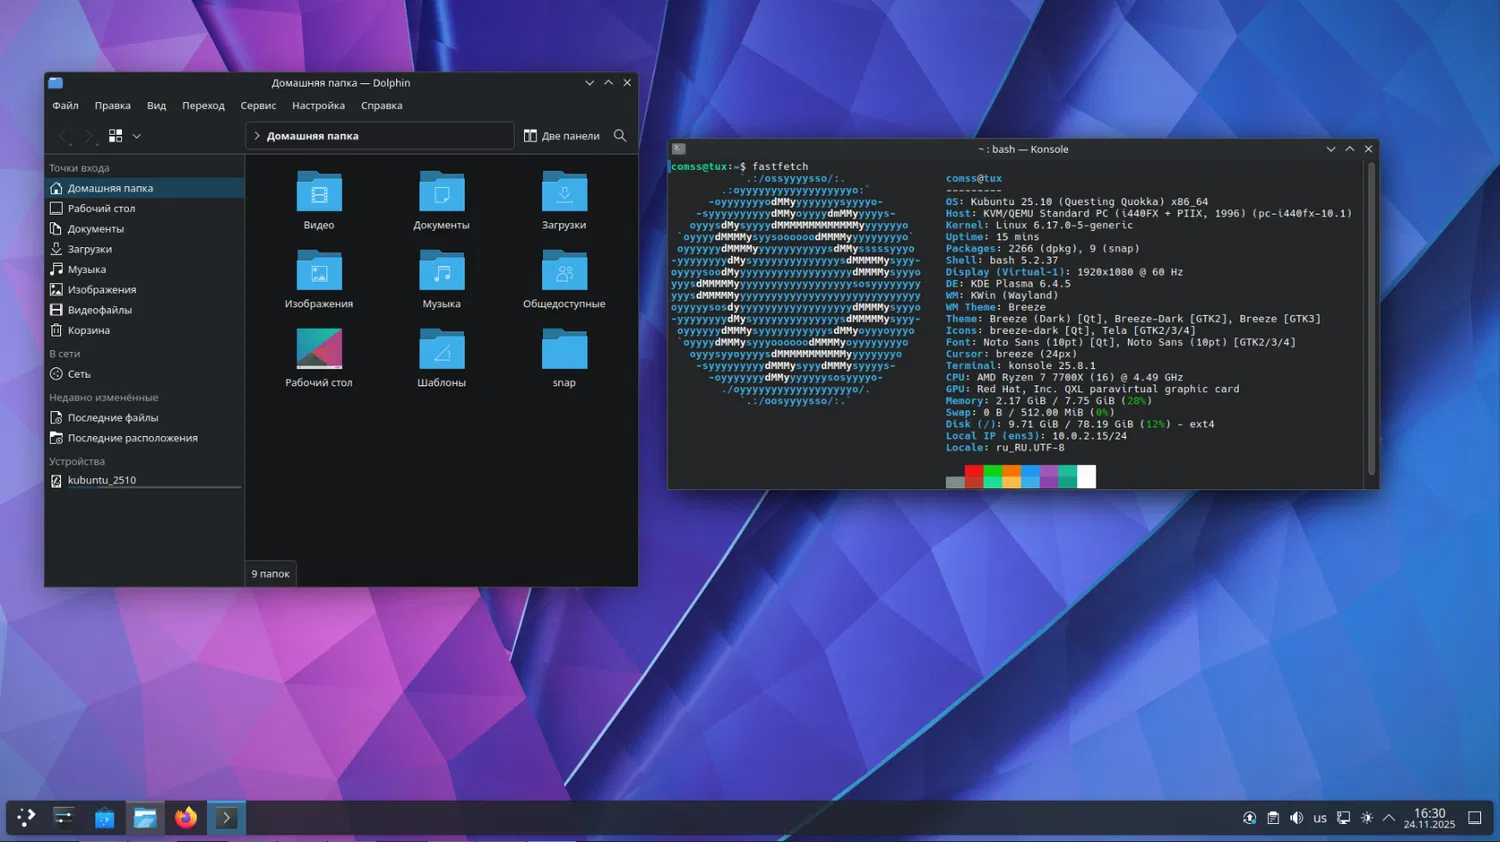
Task: Go to Сеть in the sidebar
Action: tap(79, 374)
